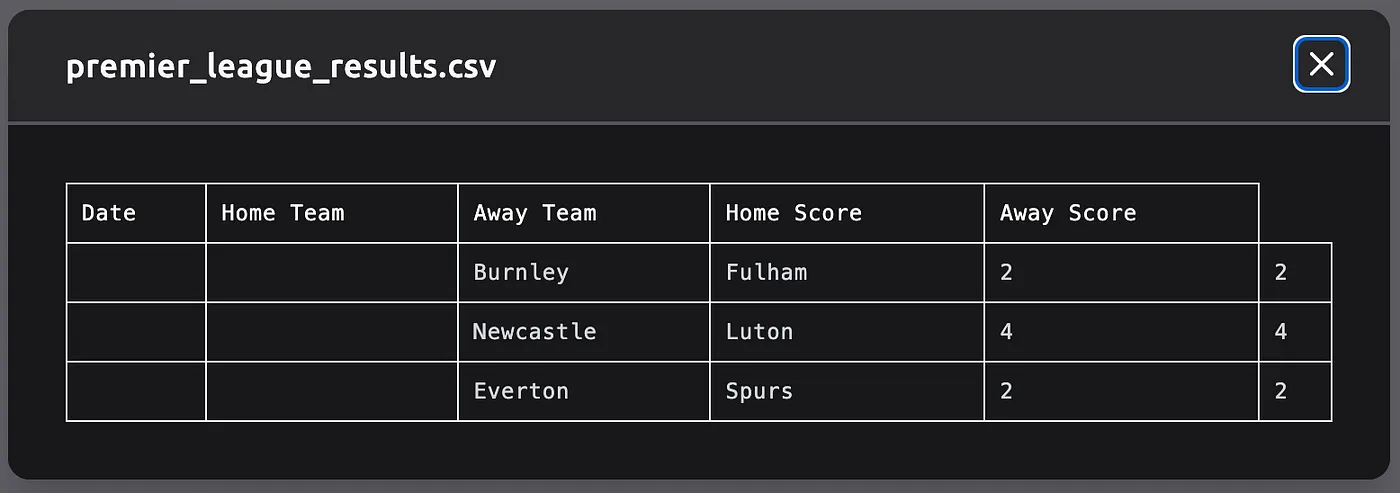Click the Fulham table cell
The width and height of the screenshot is (1400, 493).
click(847, 272)
